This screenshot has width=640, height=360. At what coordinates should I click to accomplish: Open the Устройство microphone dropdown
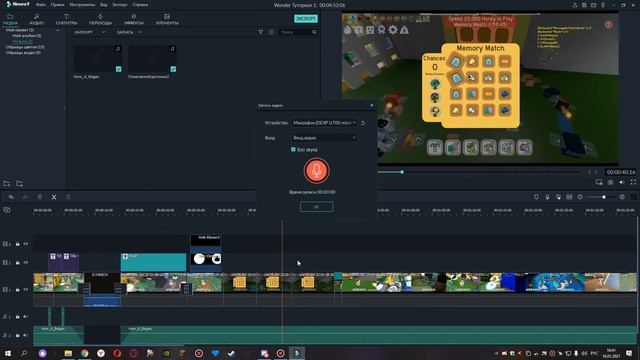point(324,123)
